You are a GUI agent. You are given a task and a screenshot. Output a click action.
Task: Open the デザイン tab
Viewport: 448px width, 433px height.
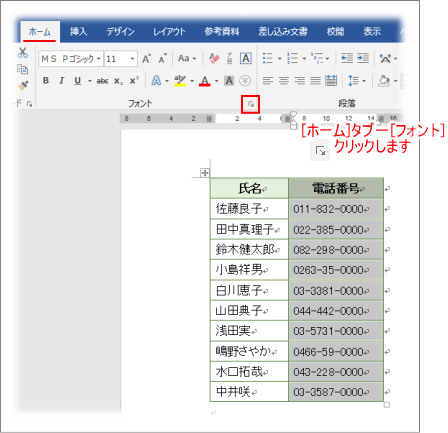tap(120, 32)
